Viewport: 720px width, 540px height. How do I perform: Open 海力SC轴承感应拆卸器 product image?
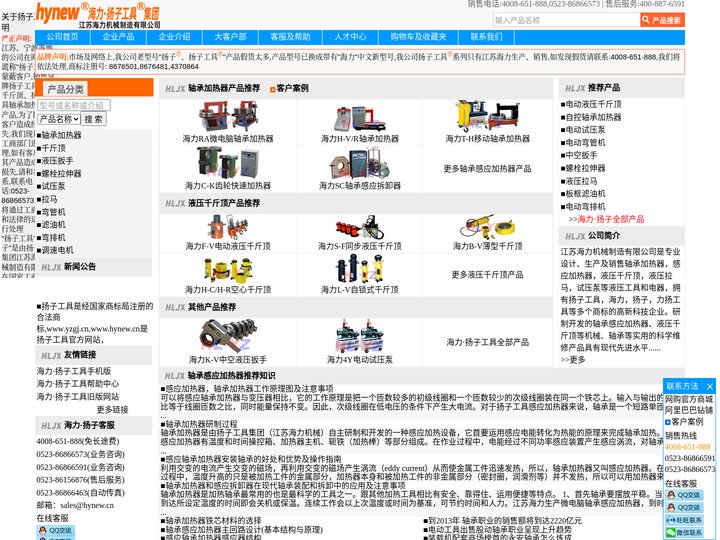pos(360,164)
